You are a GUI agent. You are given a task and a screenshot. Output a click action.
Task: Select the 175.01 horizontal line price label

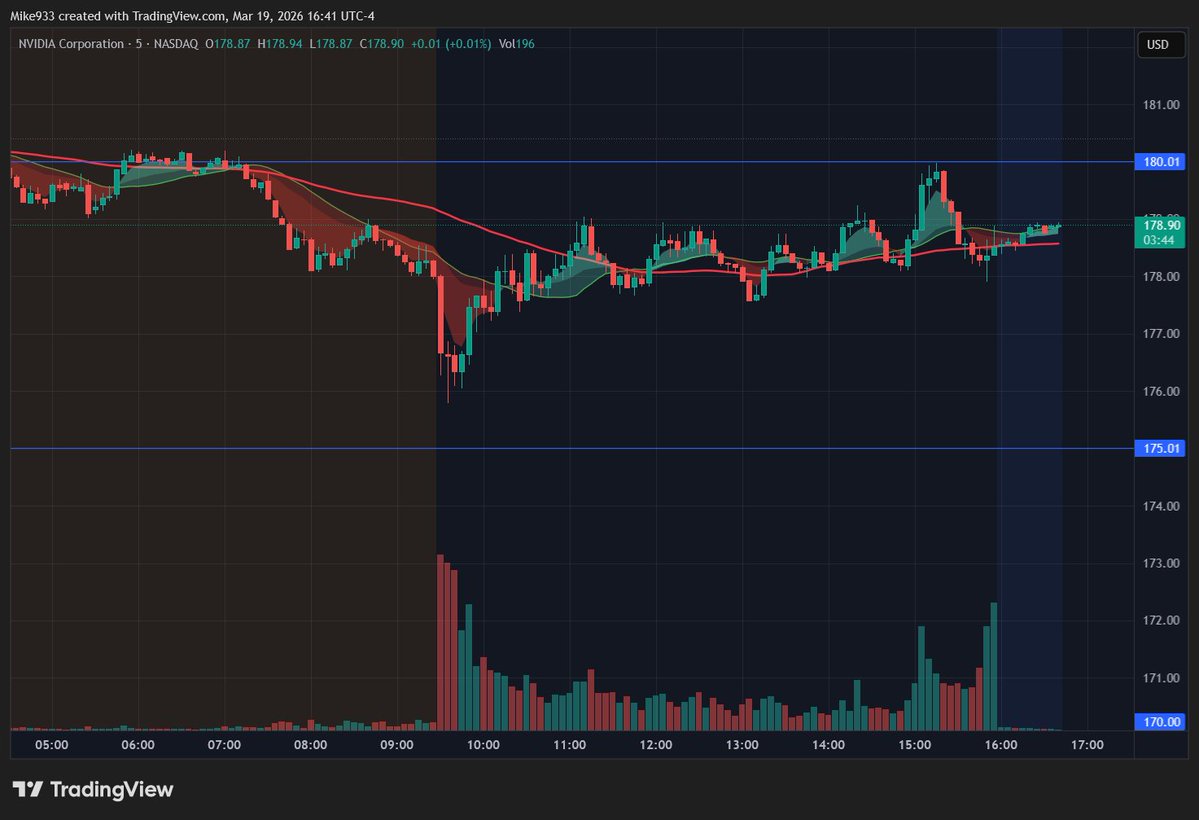[1161, 448]
